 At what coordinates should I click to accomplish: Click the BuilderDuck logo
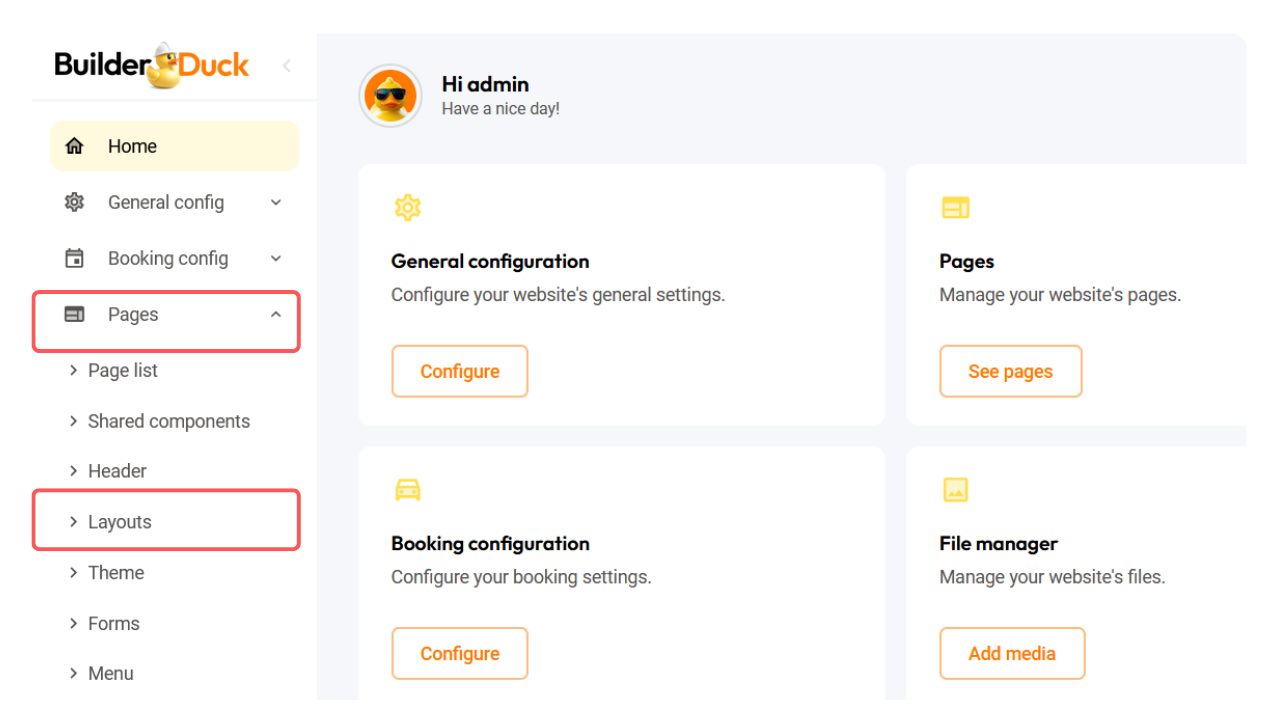click(152, 66)
